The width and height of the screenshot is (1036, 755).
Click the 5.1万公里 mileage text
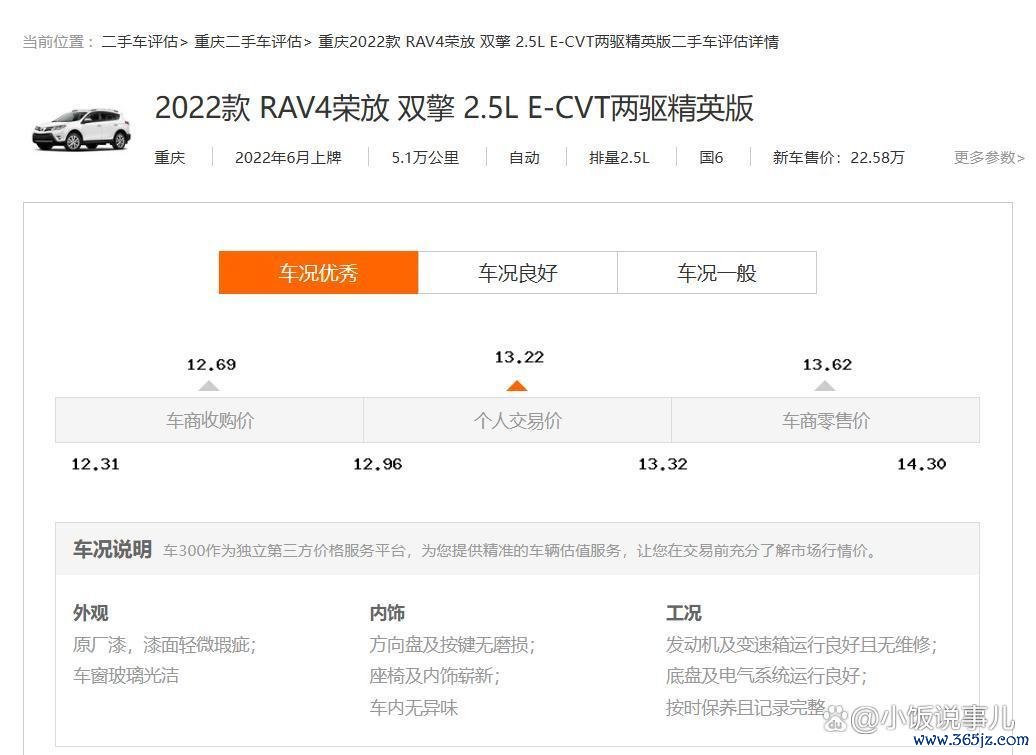(425, 157)
